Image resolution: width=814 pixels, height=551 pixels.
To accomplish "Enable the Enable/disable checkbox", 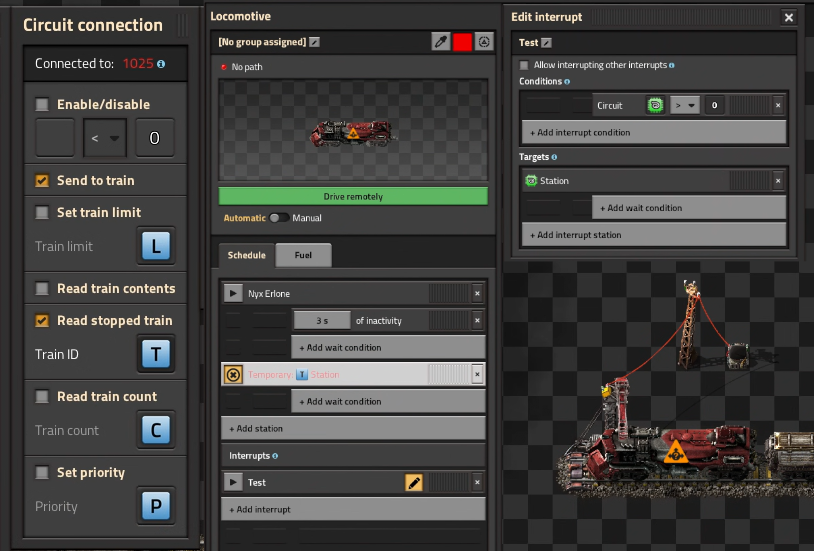I will [x=42, y=104].
